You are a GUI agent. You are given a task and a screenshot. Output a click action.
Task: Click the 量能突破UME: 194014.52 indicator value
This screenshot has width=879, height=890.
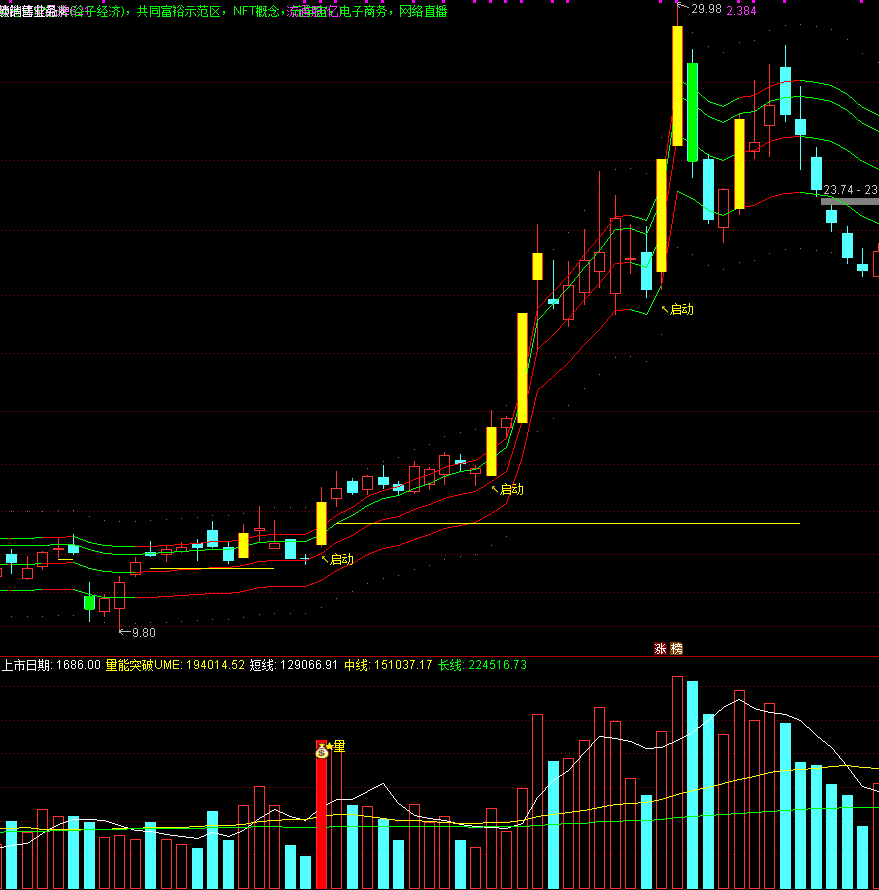(175, 665)
